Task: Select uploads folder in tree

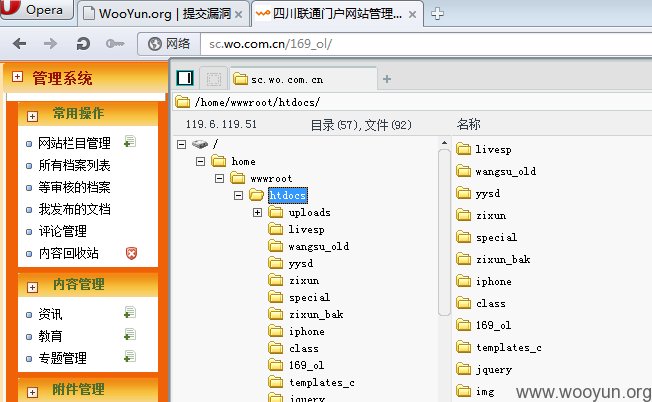Action: [x=309, y=212]
